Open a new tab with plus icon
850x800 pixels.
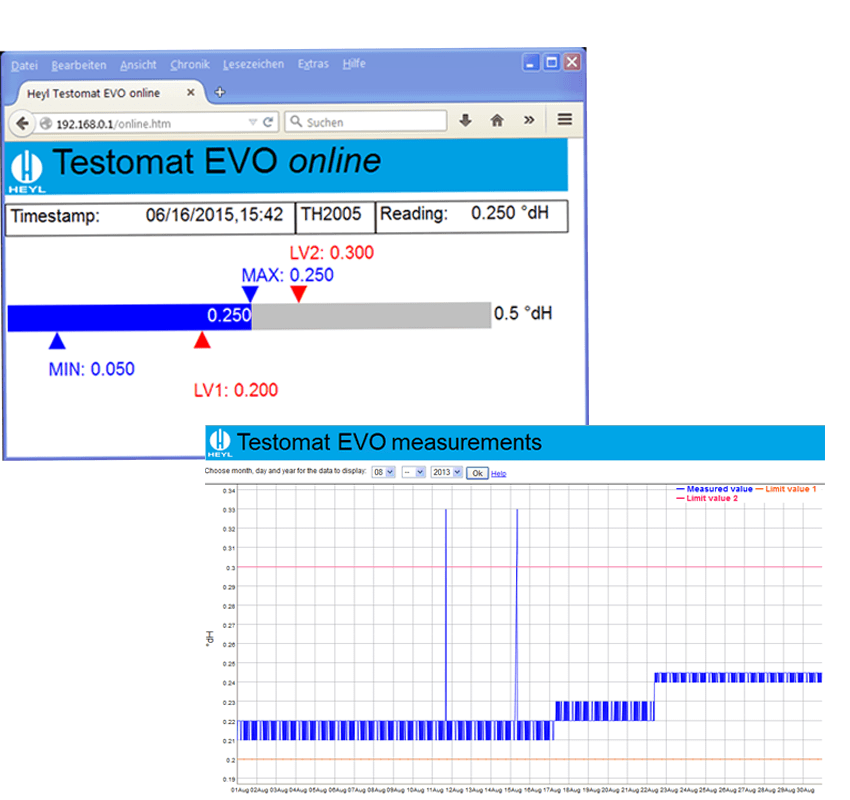point(220,92)
